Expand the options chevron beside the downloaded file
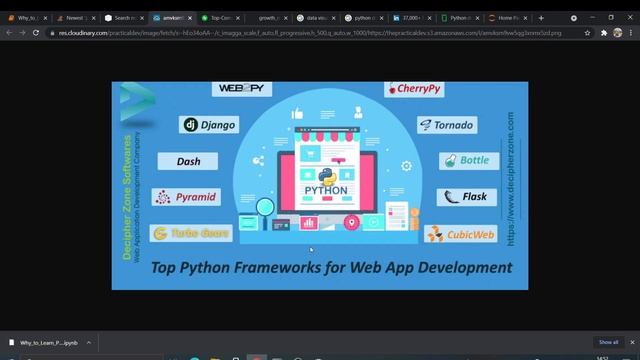This screenshot has width=640, height=360. tap(89, 343)
